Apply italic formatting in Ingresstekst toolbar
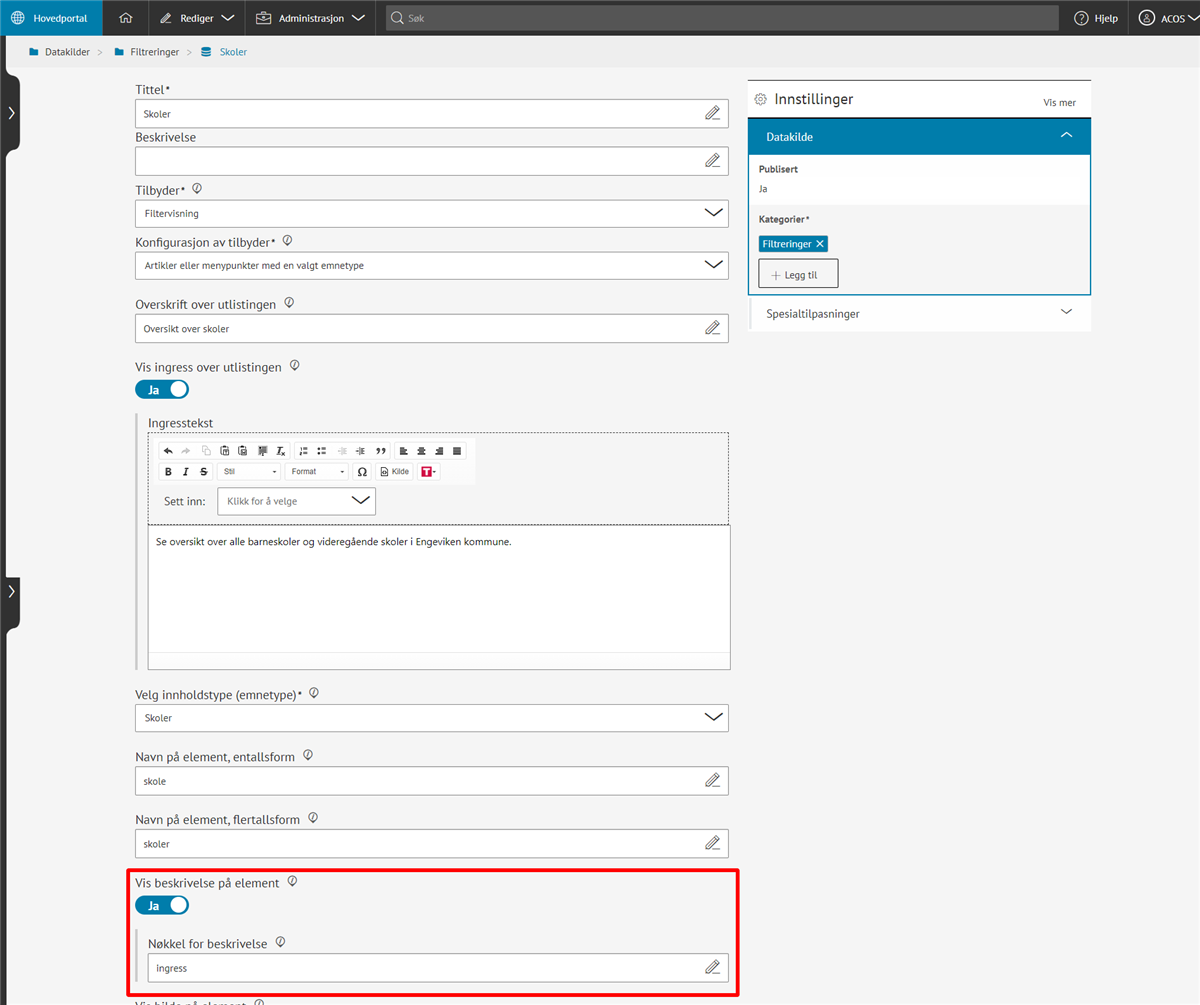 click(x=186, y=472)
